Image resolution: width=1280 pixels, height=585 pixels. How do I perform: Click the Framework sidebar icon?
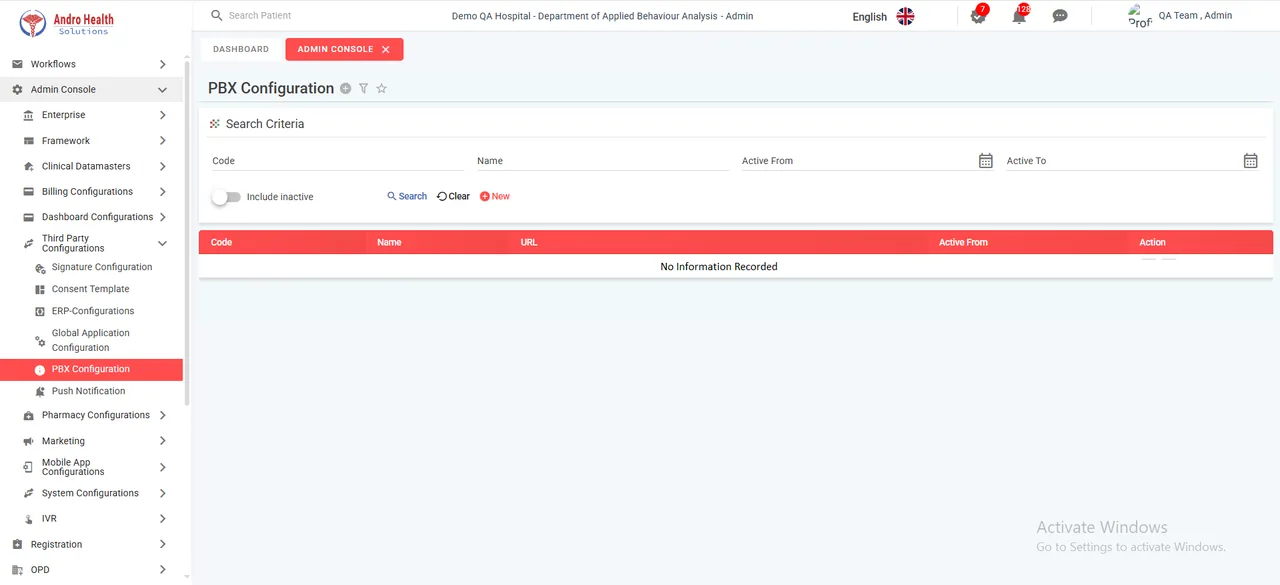28,141
